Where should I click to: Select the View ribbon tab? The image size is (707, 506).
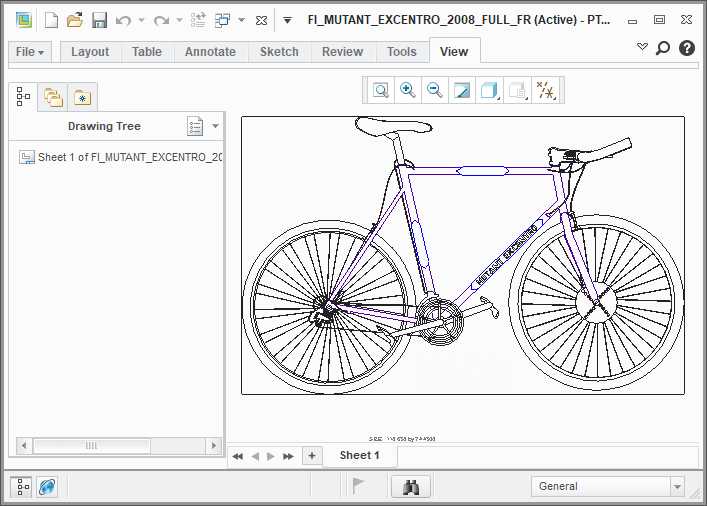click(454, 51)
